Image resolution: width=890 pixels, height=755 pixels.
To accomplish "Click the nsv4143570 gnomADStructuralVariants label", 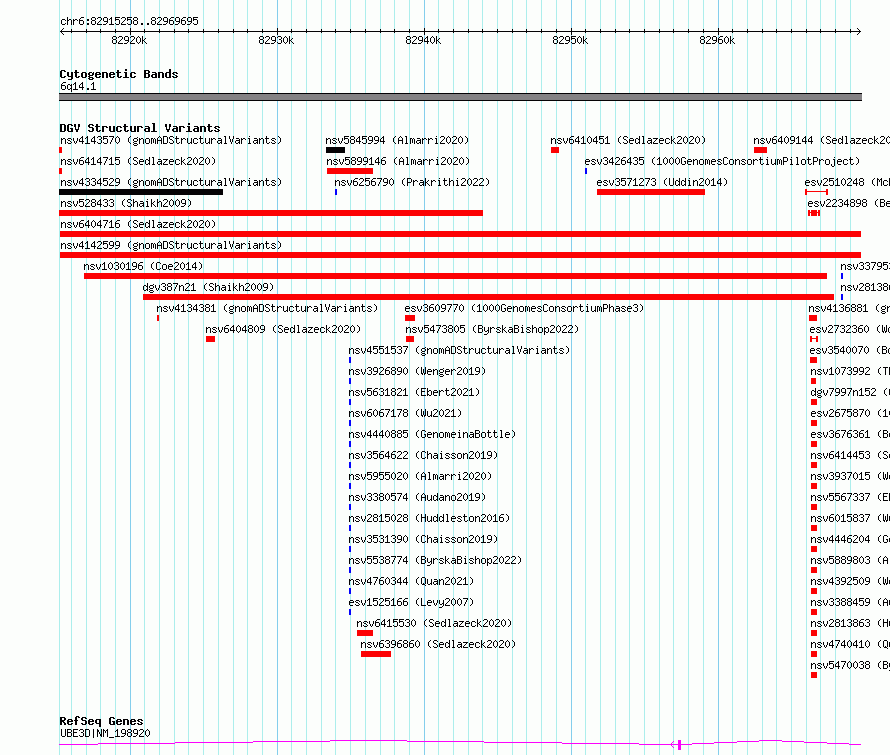I will tap(171, 140).
